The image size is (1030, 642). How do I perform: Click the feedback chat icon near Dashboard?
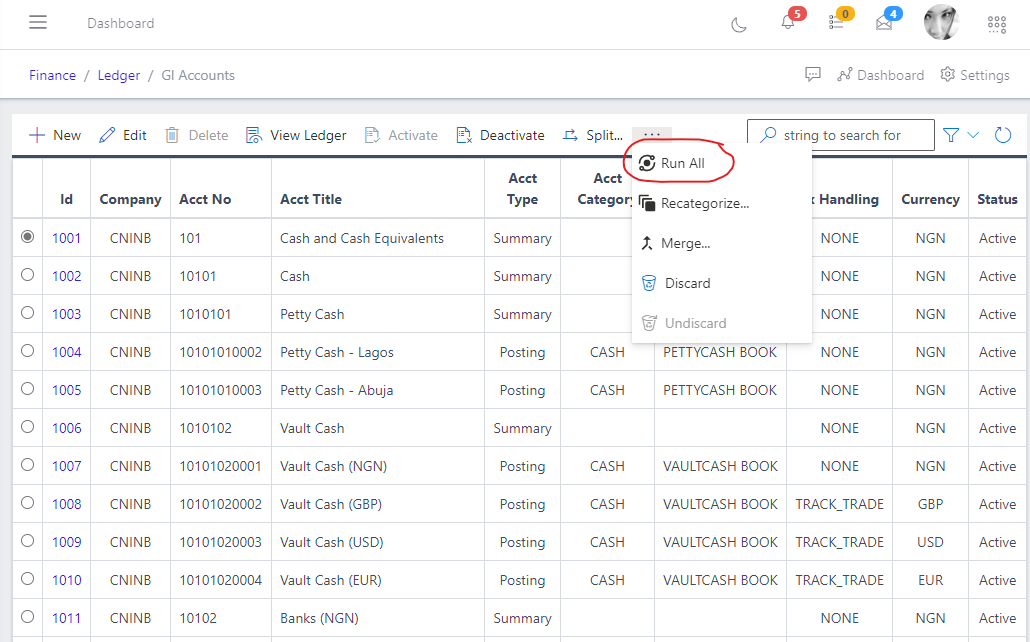click(813, 74)
